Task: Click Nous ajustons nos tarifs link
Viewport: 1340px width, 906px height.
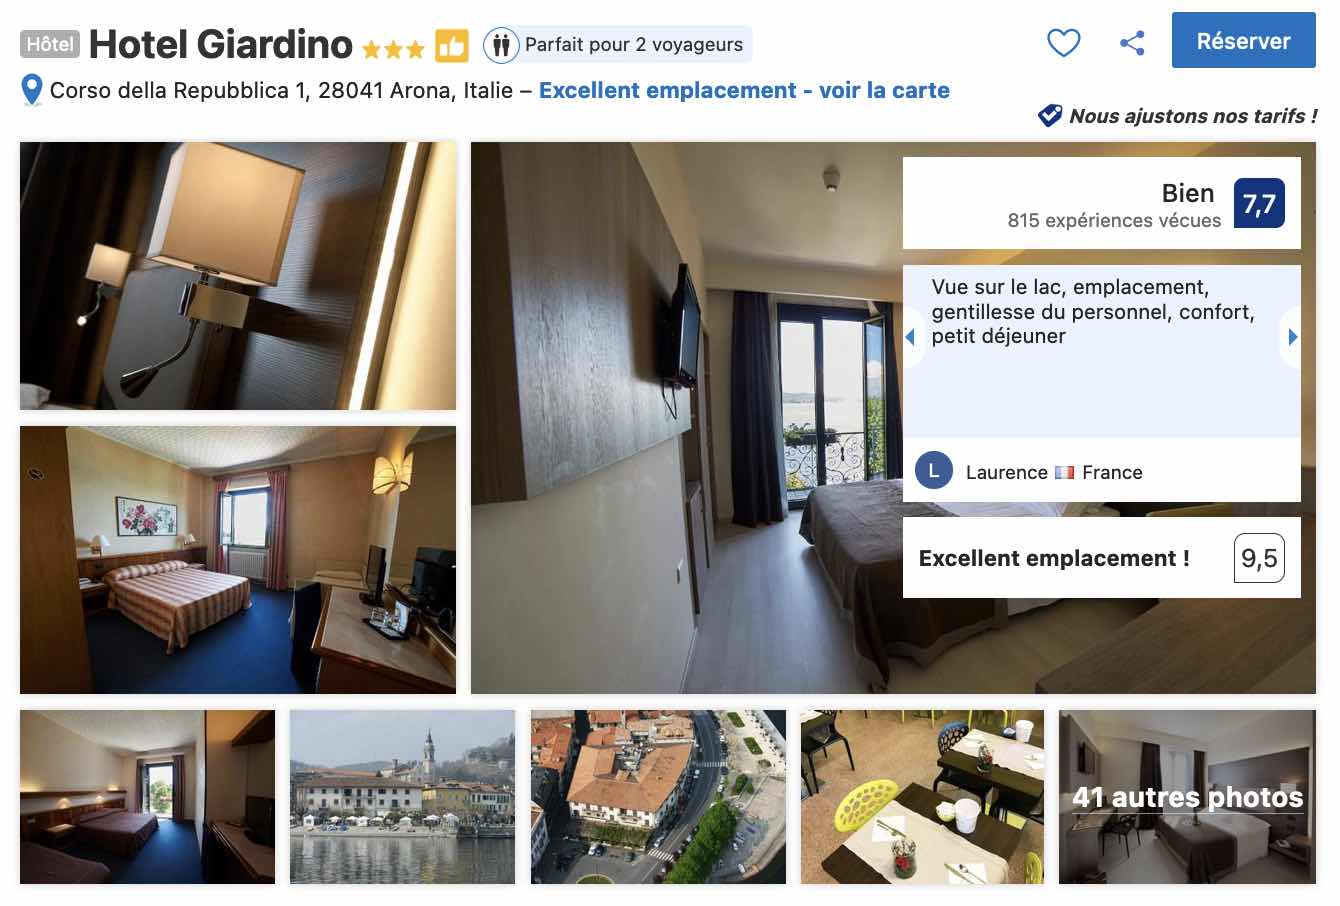Action: (x=1193, y=116)
